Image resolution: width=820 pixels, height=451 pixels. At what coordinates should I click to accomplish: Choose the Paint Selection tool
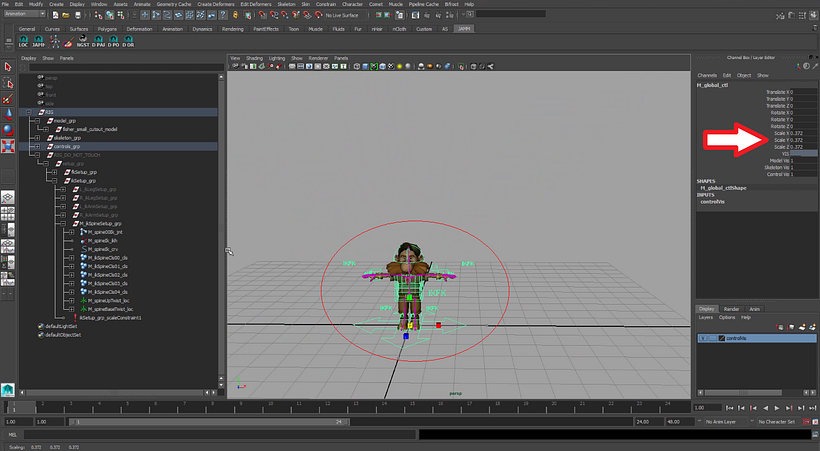pos(8,99)
